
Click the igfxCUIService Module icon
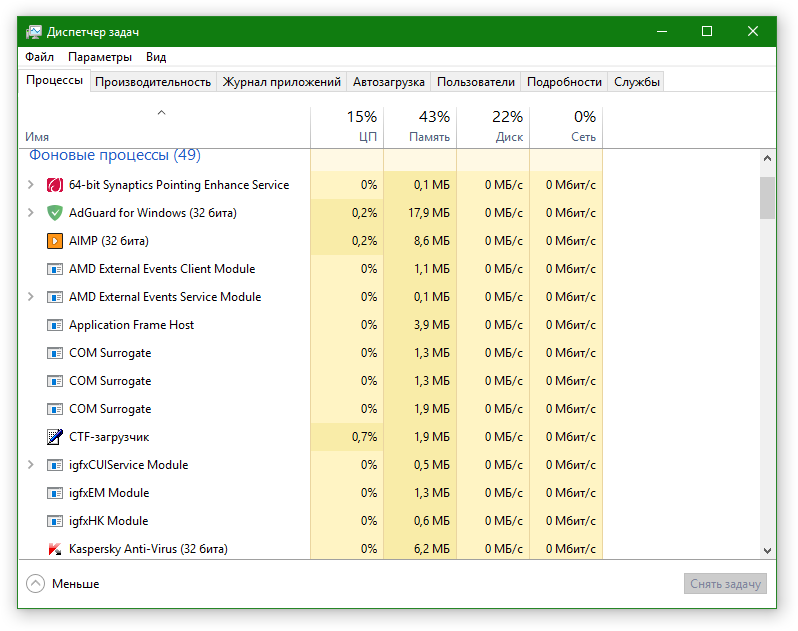54,465
